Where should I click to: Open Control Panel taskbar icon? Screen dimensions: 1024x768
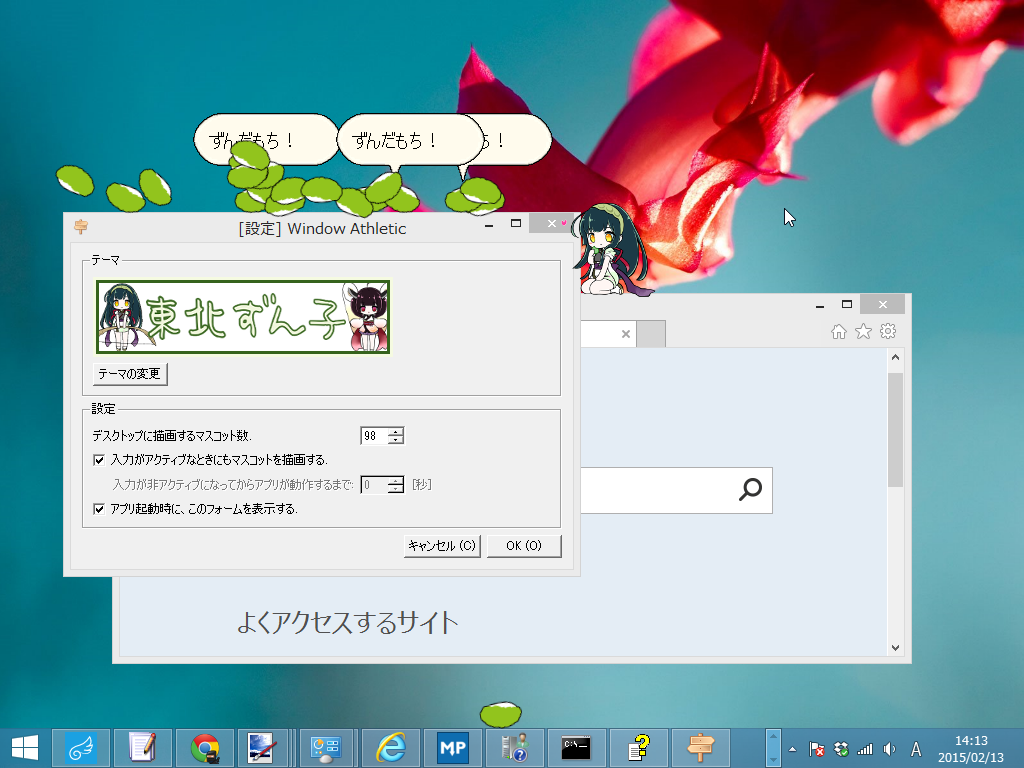[x=325, y=748]
